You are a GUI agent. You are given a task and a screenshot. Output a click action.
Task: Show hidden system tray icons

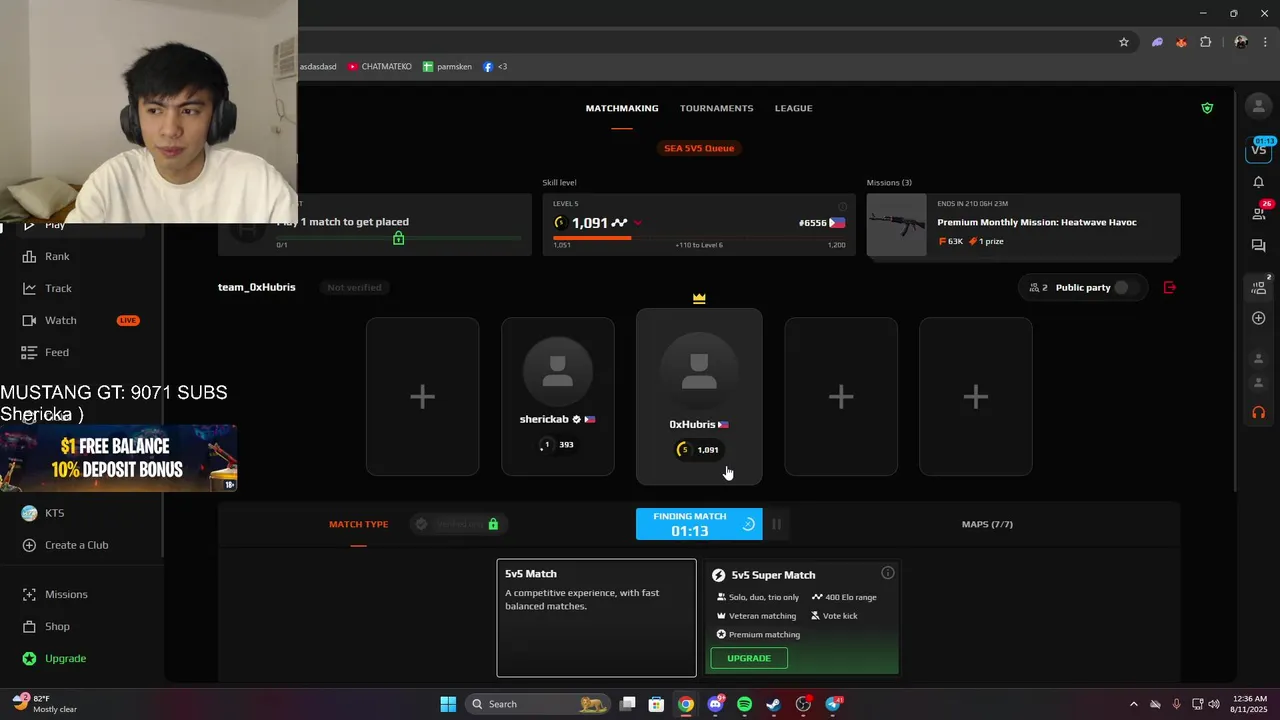coord(1133,704)
